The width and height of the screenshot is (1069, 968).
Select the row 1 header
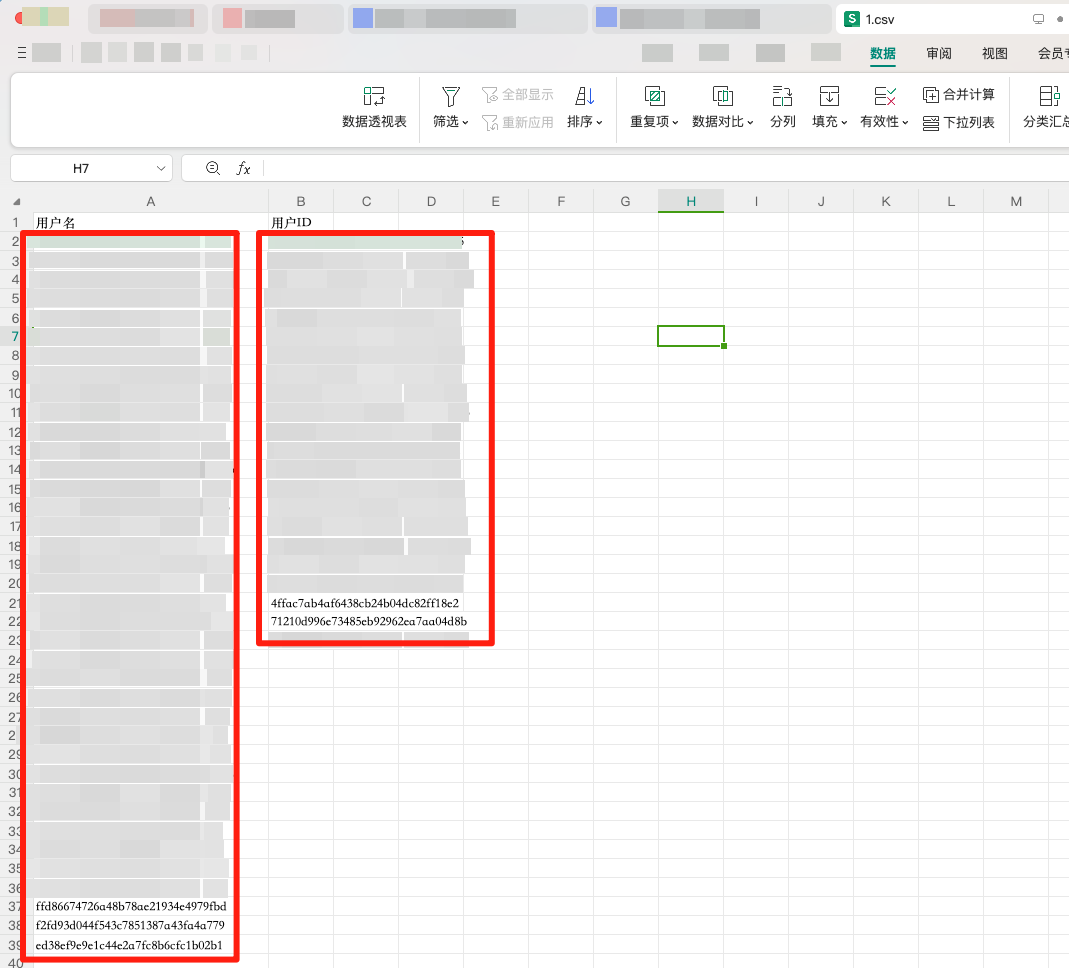click(16, 222)
